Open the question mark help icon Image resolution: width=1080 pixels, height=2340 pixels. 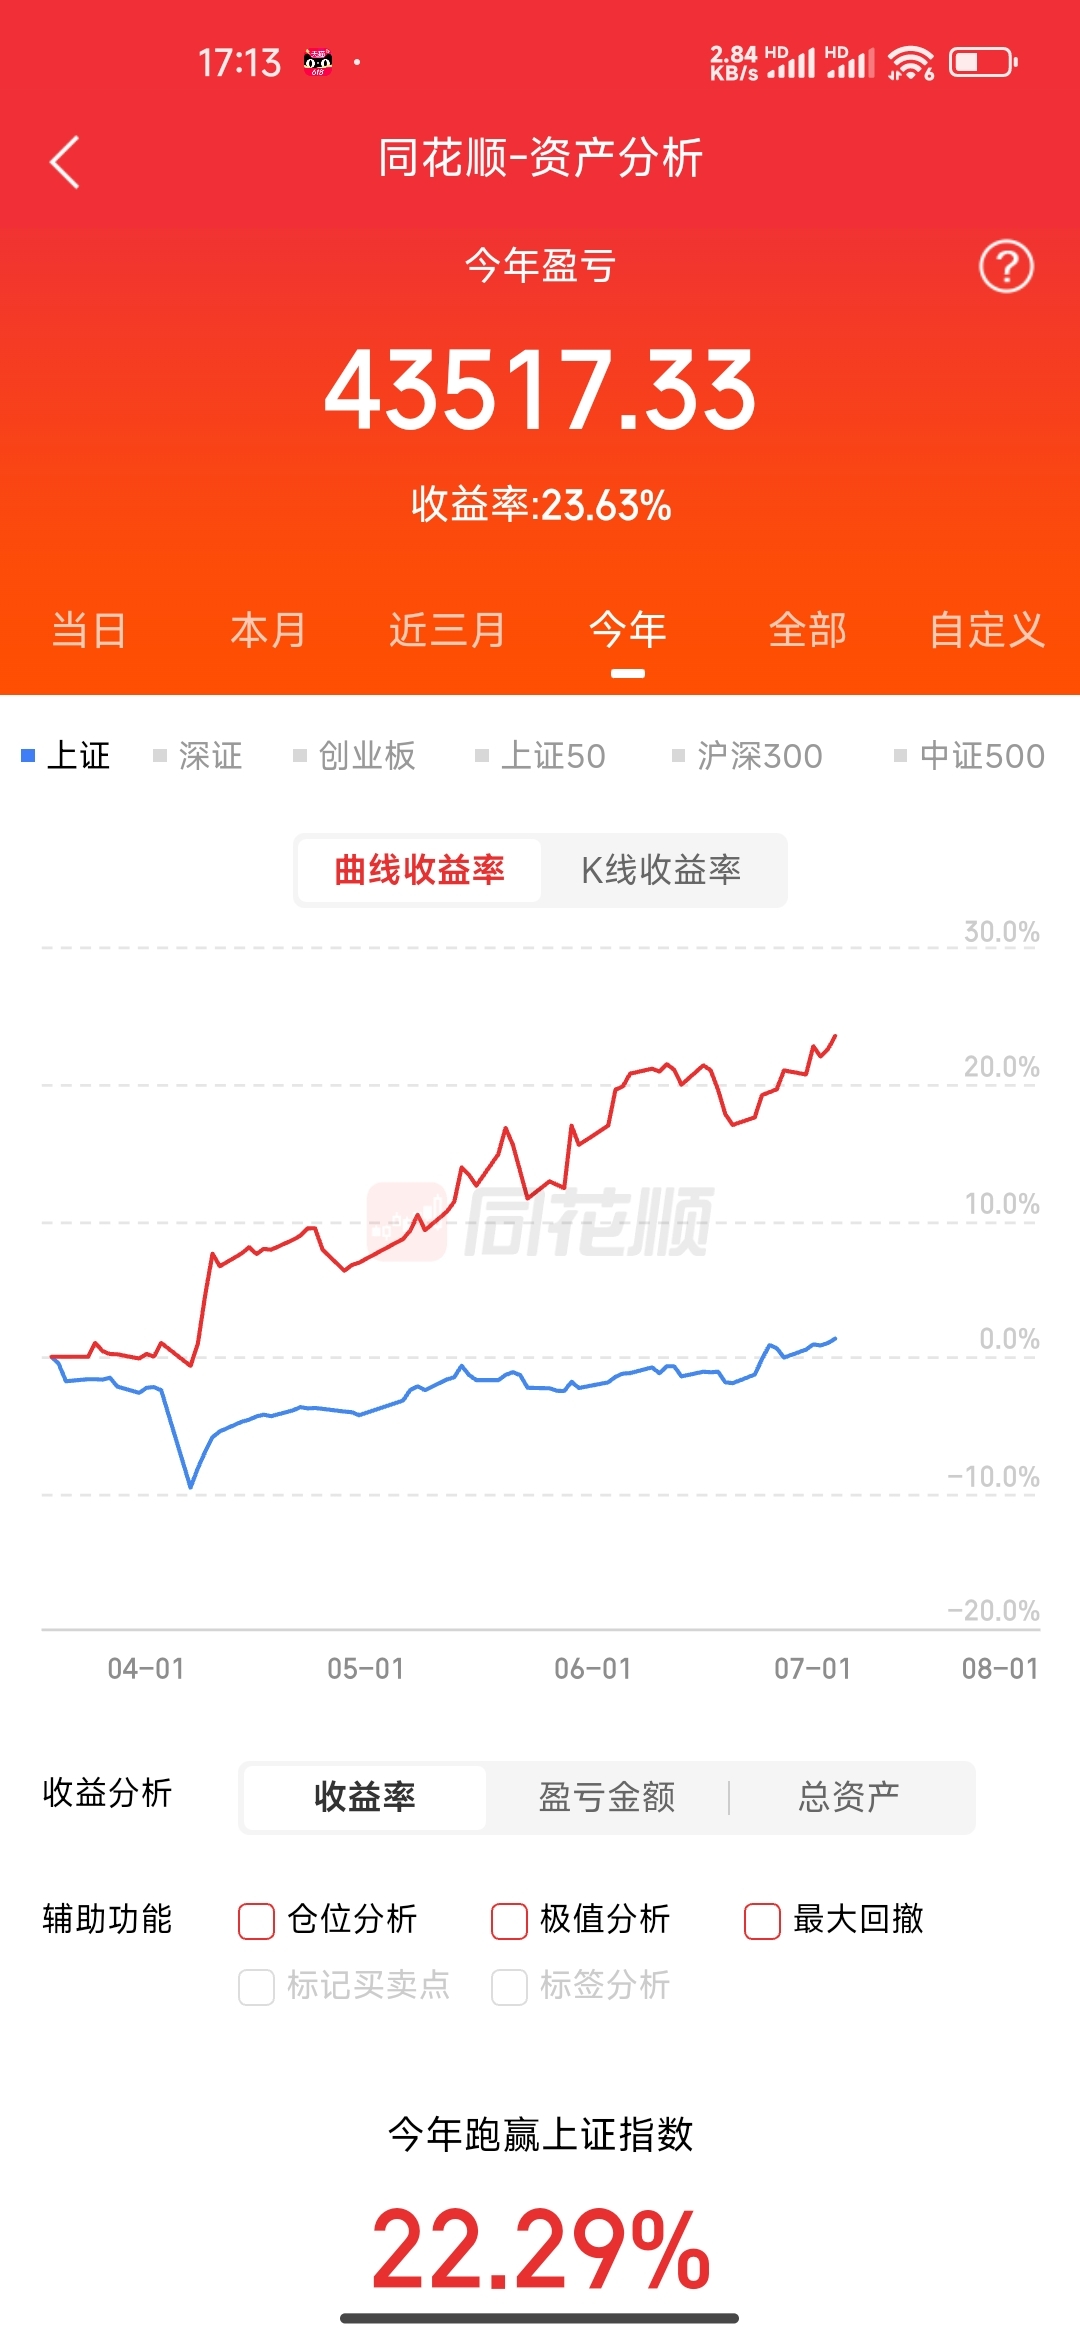pos(1006,266)
